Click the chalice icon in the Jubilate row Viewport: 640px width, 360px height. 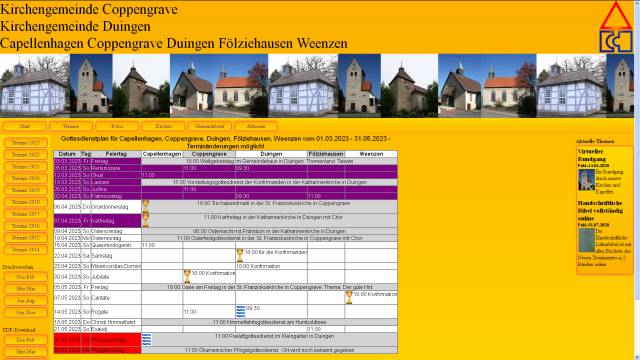(187, 276)
